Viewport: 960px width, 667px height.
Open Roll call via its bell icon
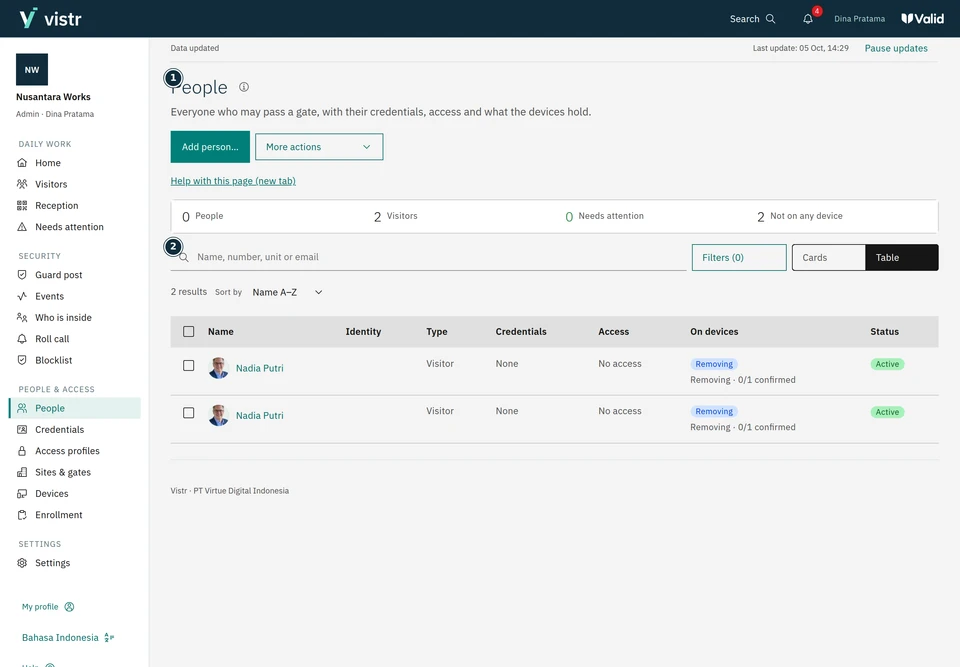(22, 339)
